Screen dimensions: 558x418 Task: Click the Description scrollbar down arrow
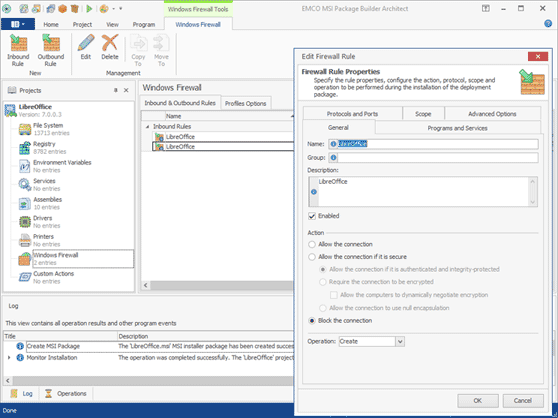(533, 202)
